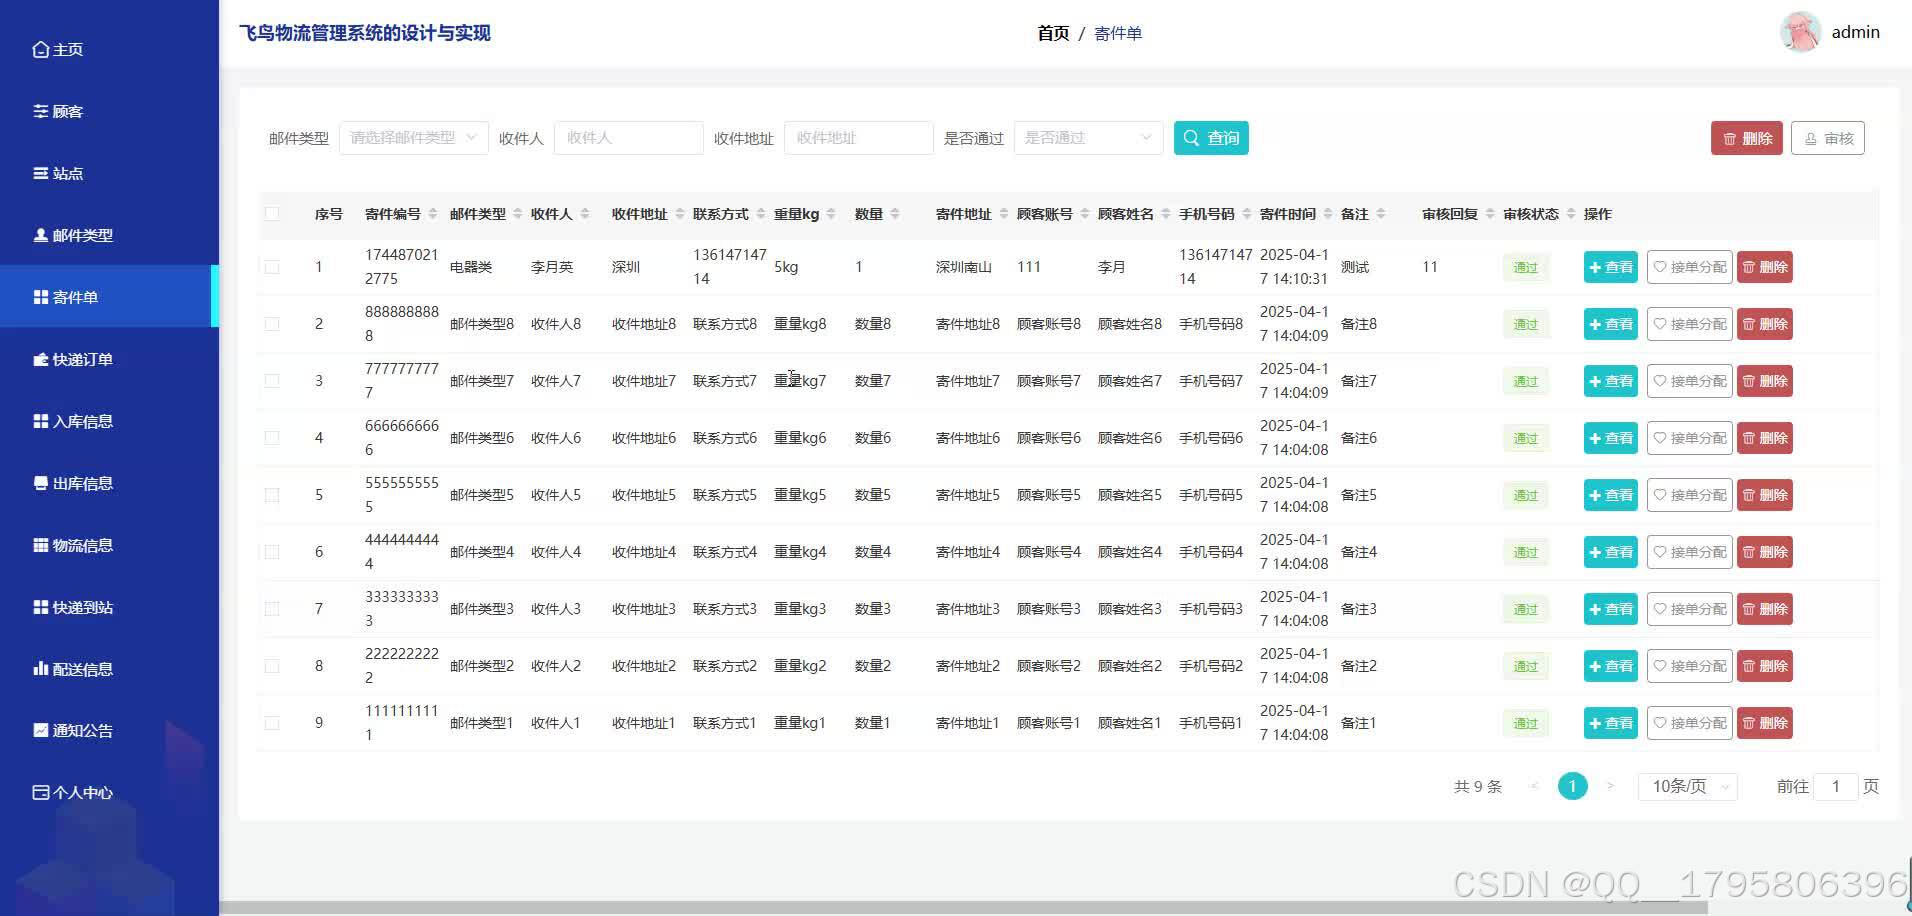
Task: Sort by 顾客姓名 column arrows
Action: tap(1165, 214)
